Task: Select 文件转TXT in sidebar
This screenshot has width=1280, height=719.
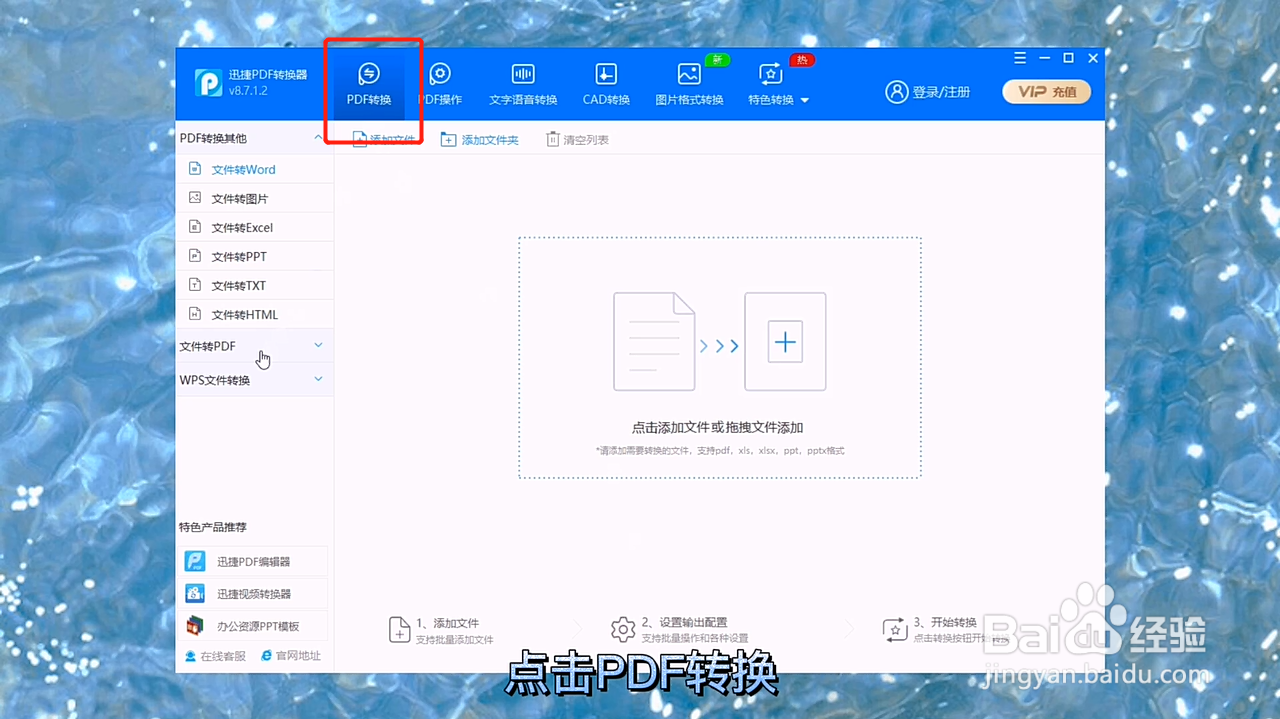Action: 255,285
